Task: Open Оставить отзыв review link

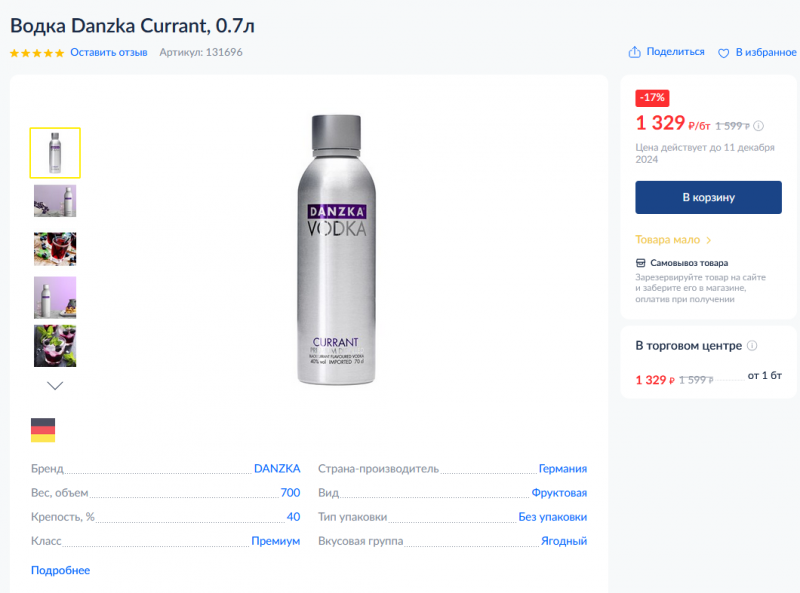Action: 109,52
